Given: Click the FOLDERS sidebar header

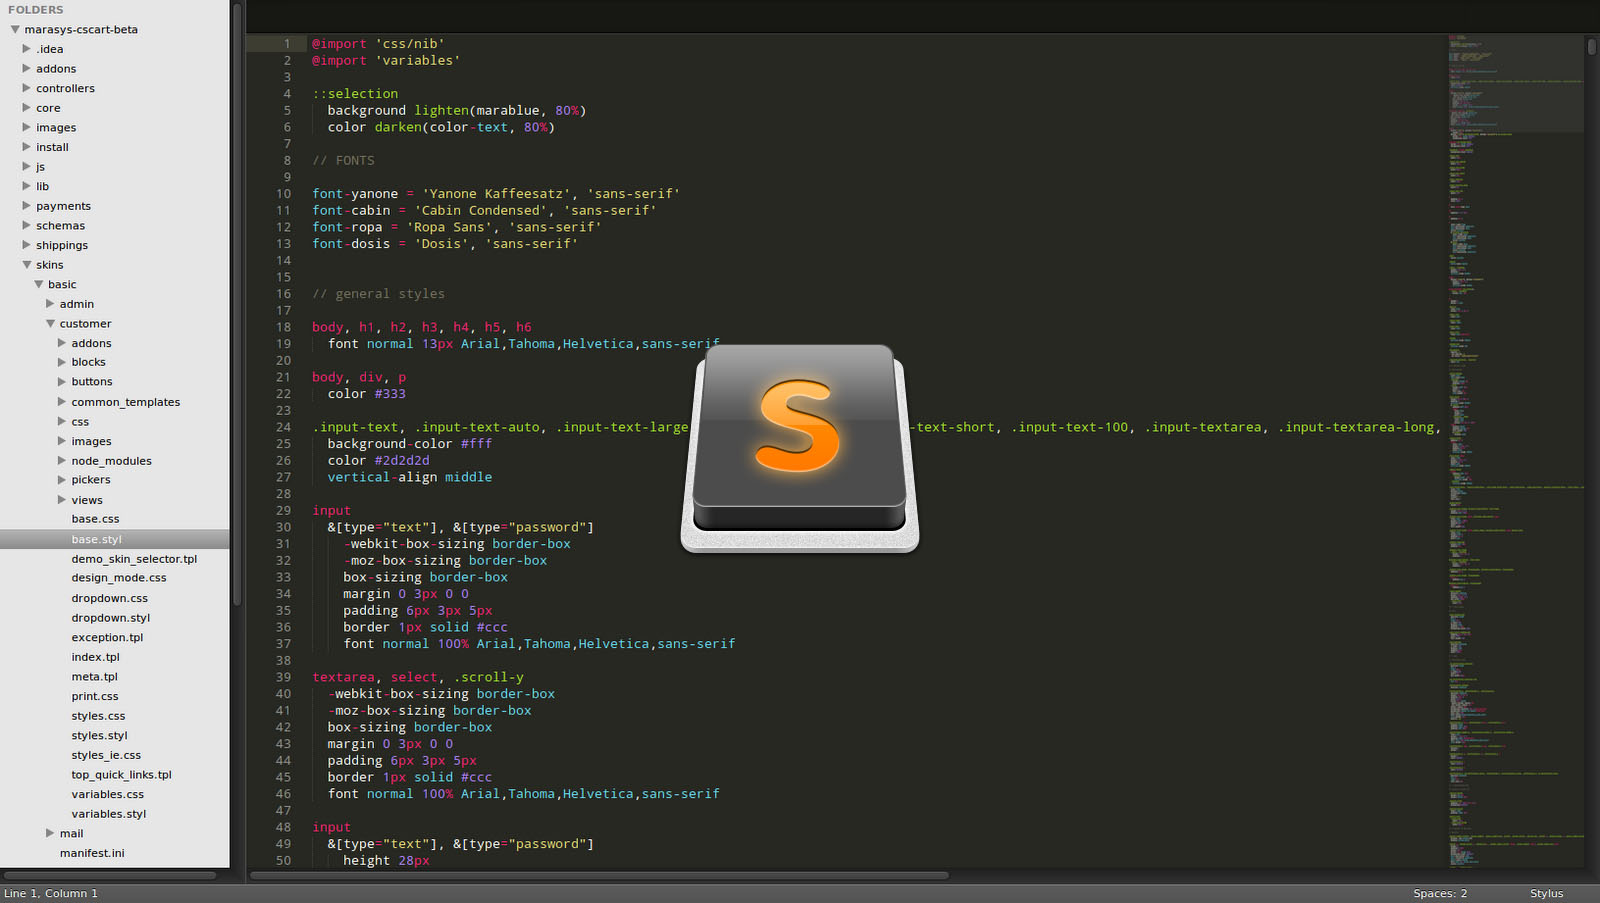Looking at the screenshot, I should point(36,10).
